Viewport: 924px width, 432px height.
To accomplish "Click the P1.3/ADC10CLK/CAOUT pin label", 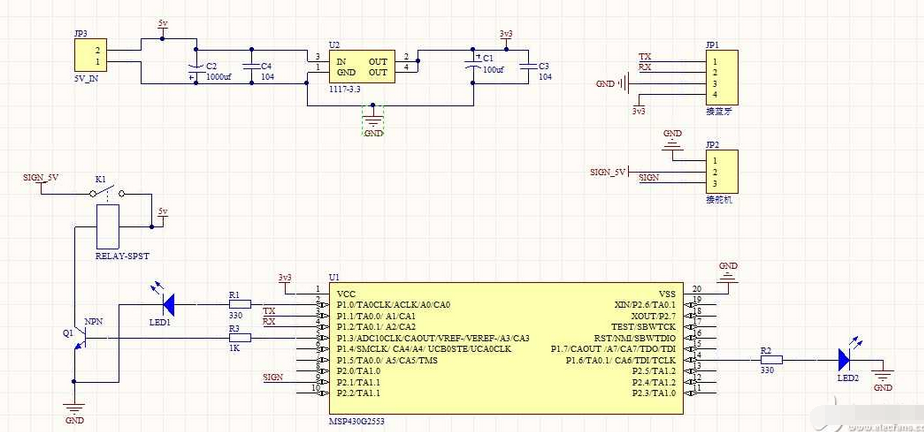I will [x=433, y=338].
